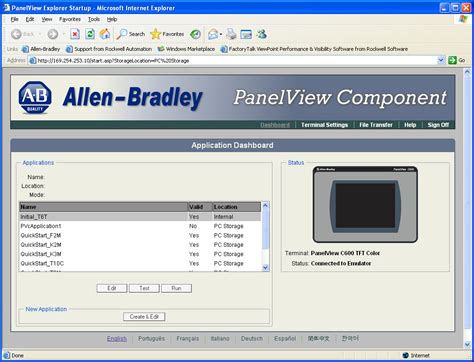This screenshot has width=474, height=362.
Task: Click the applications list scroll up arrow
Action: pos(265,206)
